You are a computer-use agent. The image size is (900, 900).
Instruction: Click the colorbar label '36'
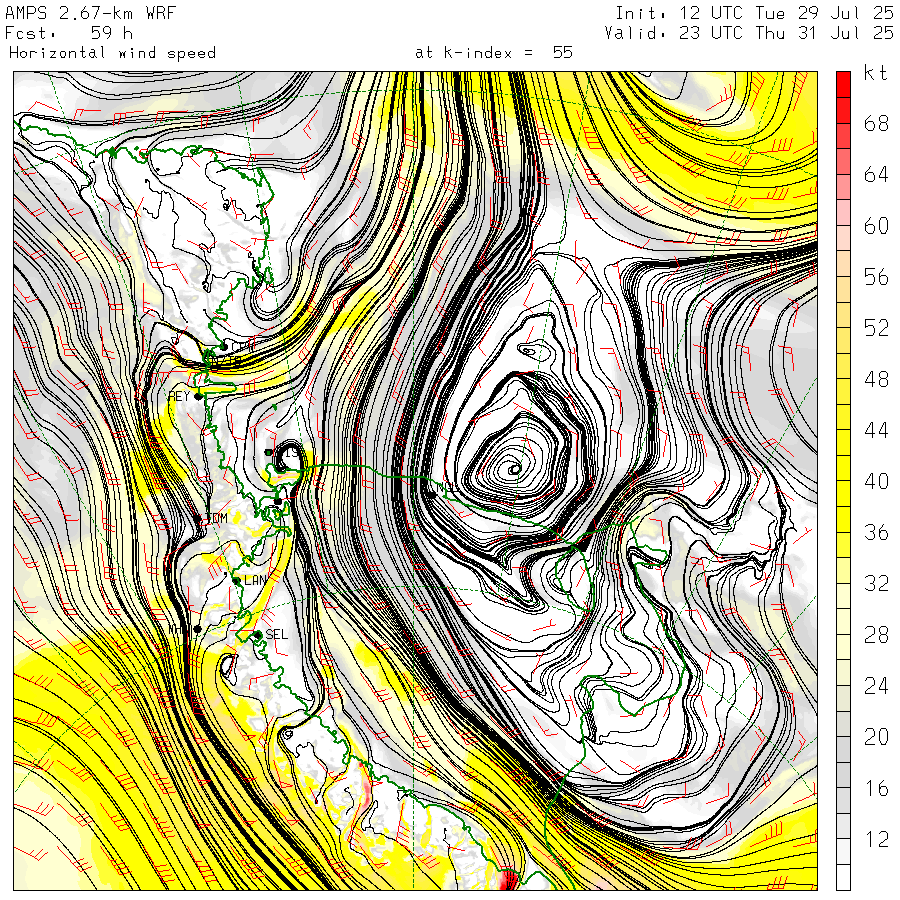[876, 532]
